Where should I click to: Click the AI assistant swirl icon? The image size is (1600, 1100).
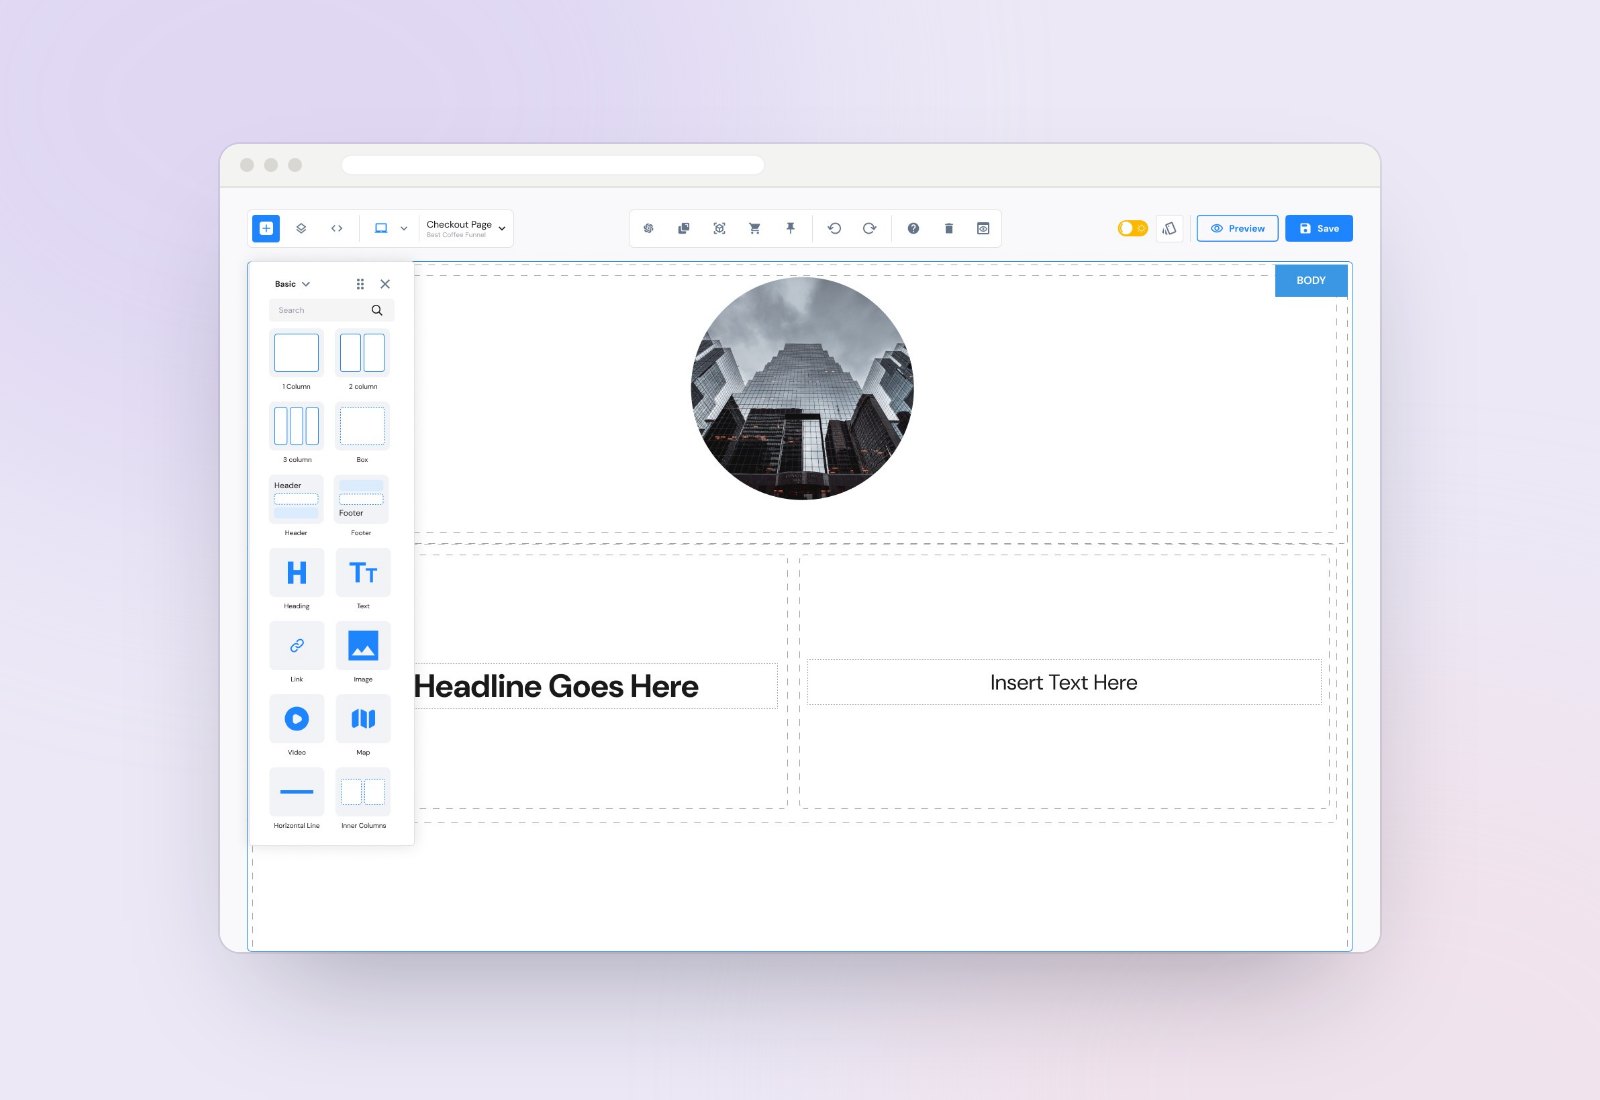648,228
